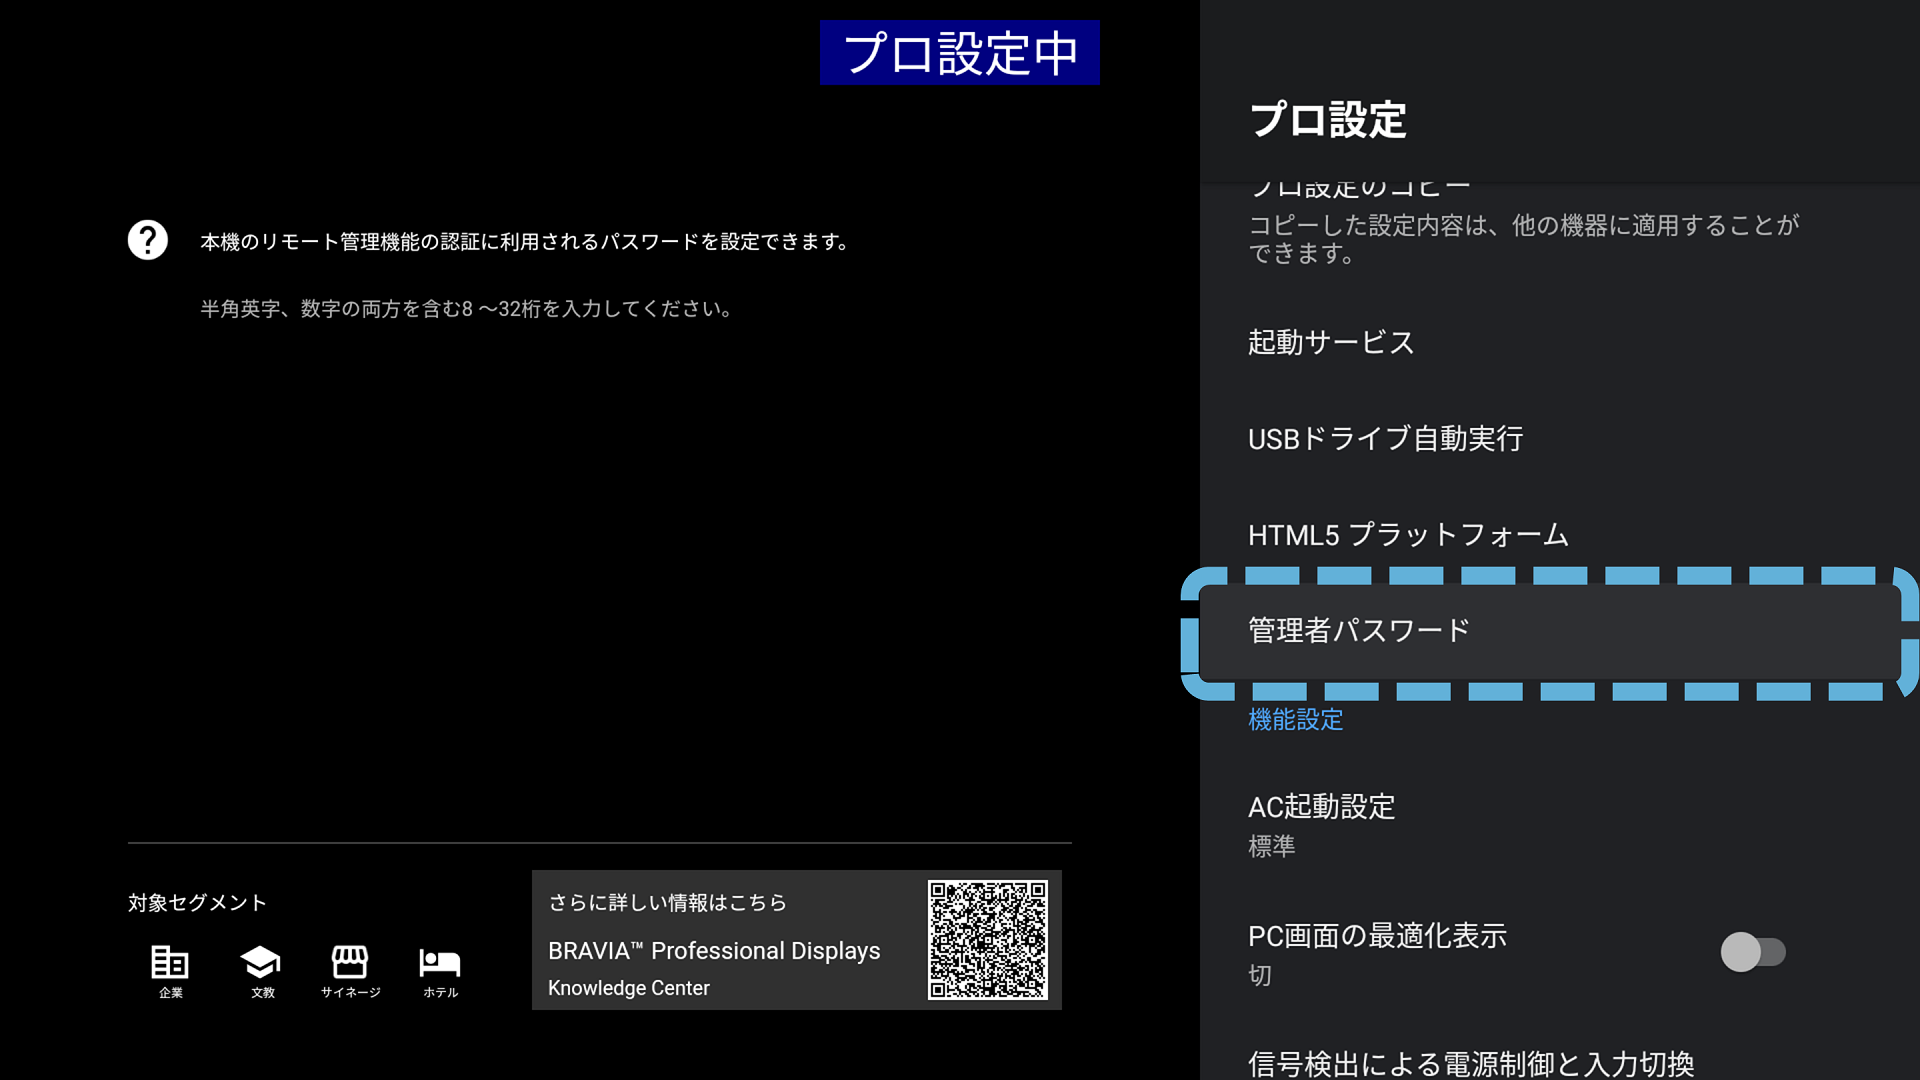Click the サイネージ storefront icon
Screen dimensions: 1920x1080
pos(350,962)
